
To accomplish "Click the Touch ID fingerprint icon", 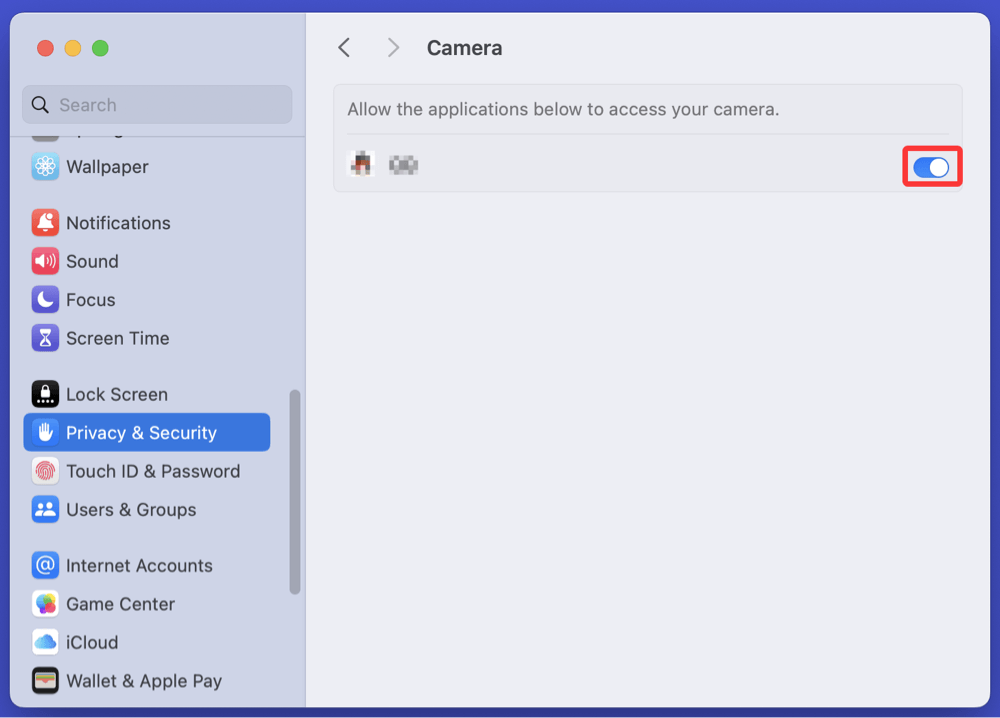I will click(45, 471).
